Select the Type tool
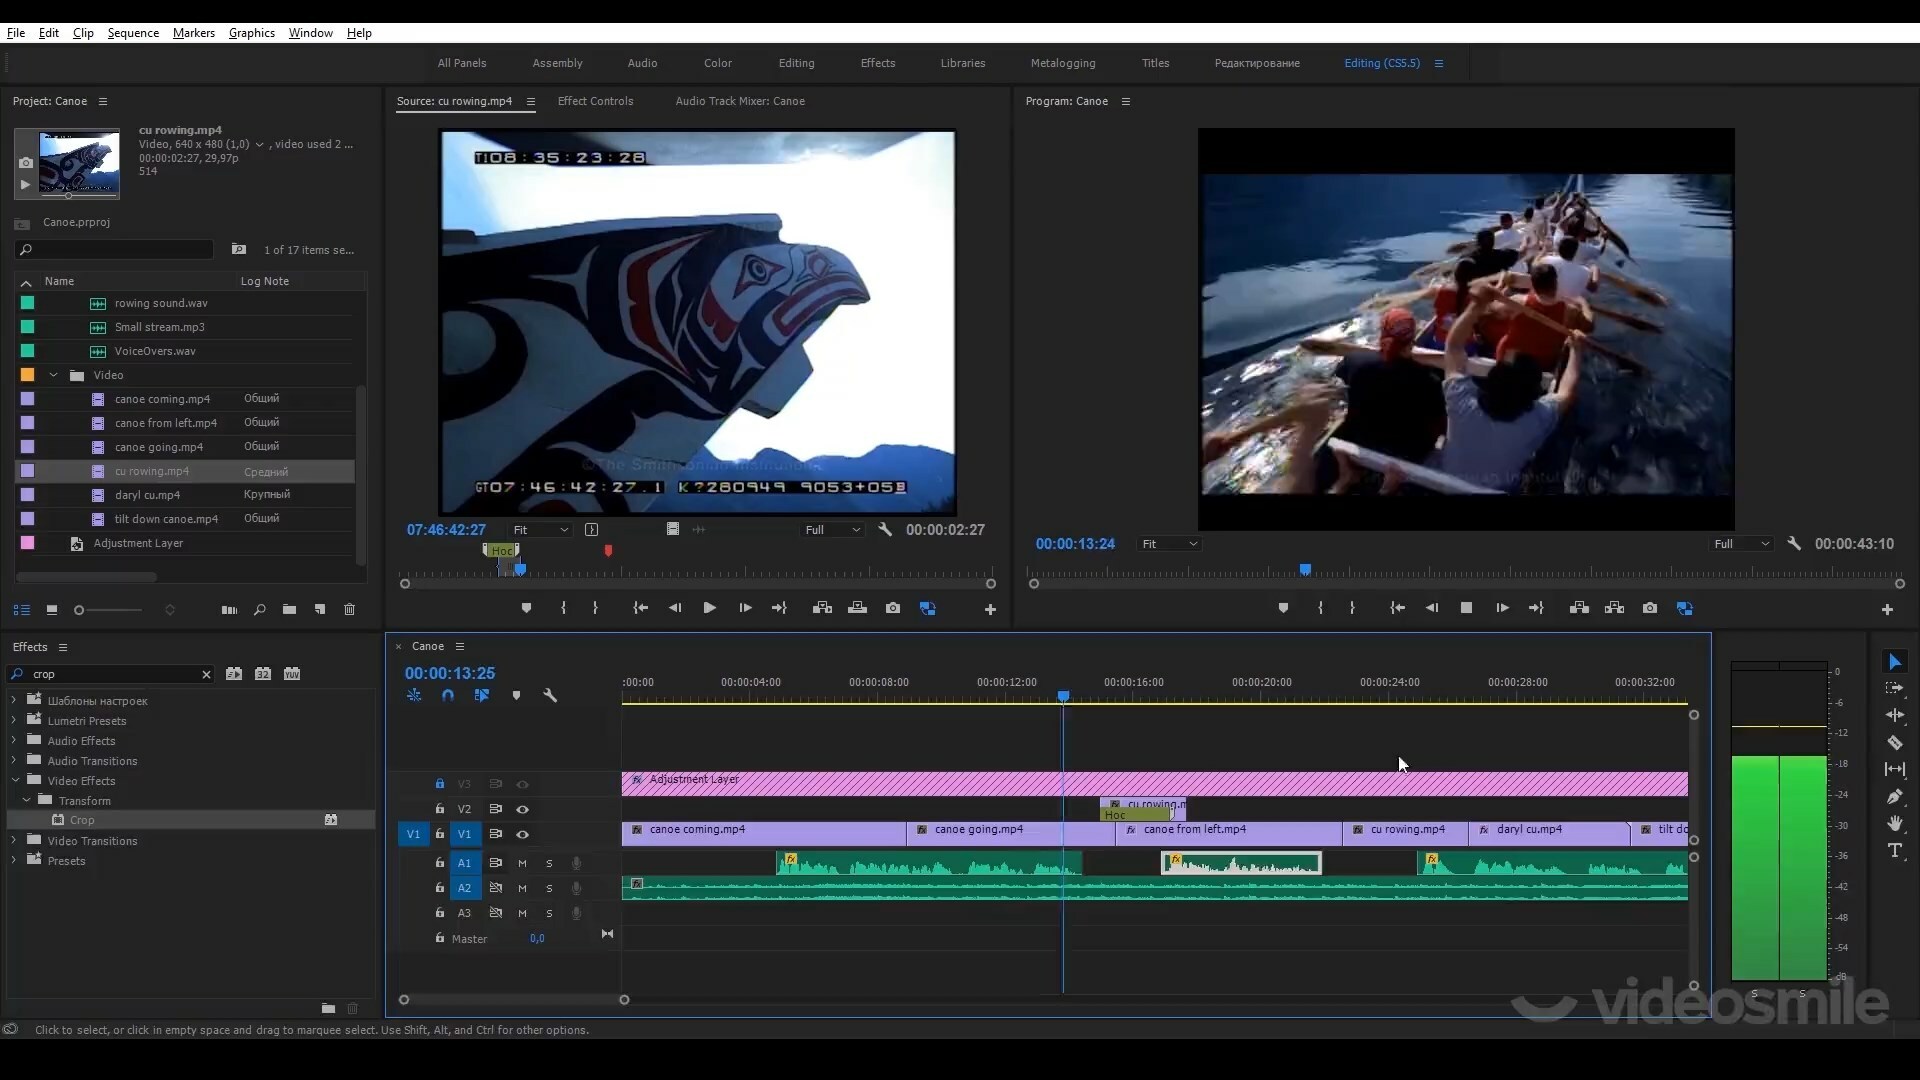1920x1080 pixels. click(1894, 850)
